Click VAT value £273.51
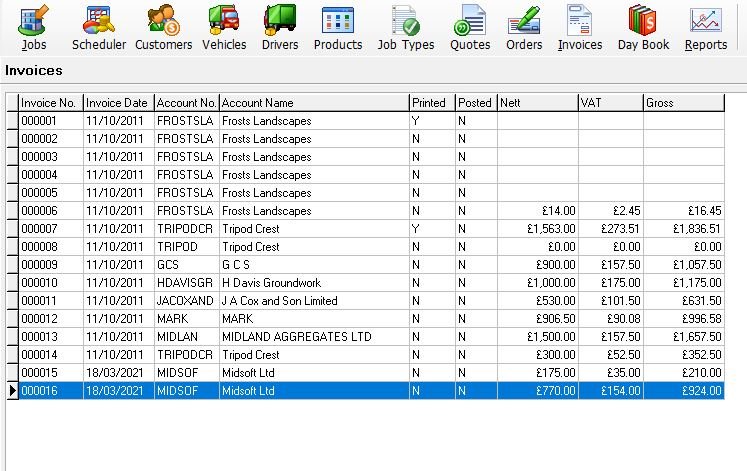The height and width of the screenshot is (471, 747). [x=610, y=229]
